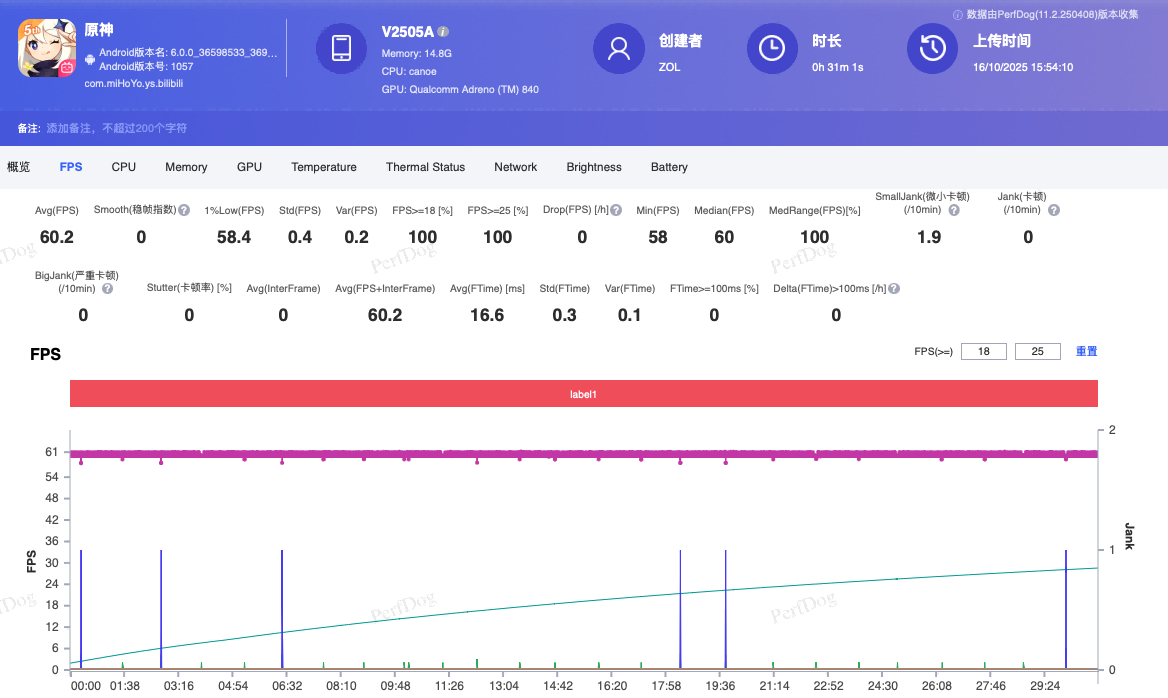Click the FPS threshold field showing 18

click(x=984, y=351)
